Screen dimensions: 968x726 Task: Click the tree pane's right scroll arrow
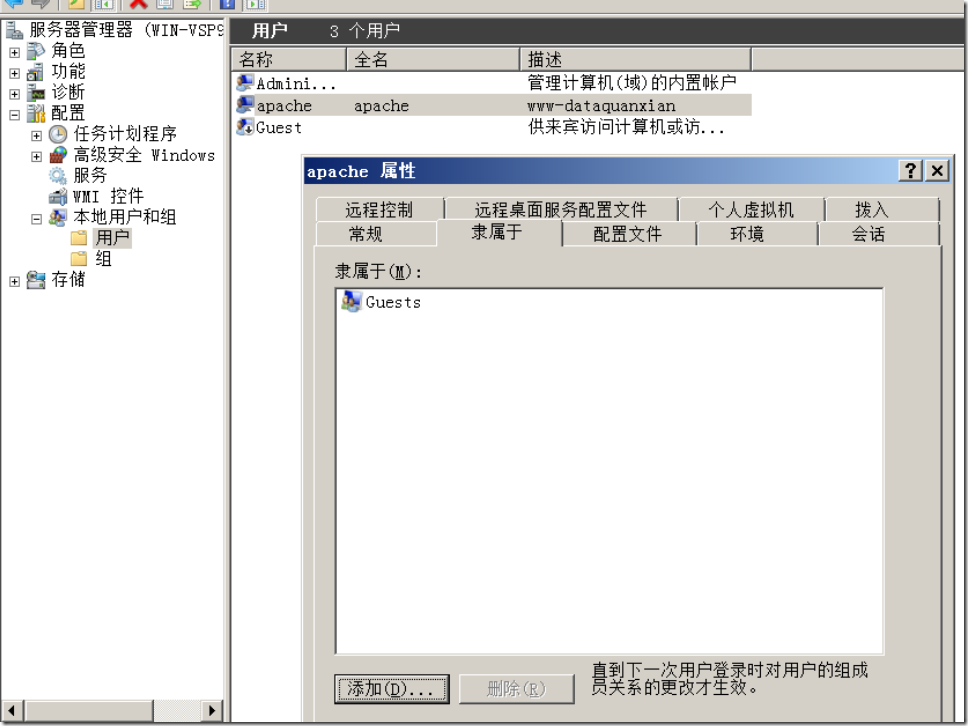click(x=212, y=710)
